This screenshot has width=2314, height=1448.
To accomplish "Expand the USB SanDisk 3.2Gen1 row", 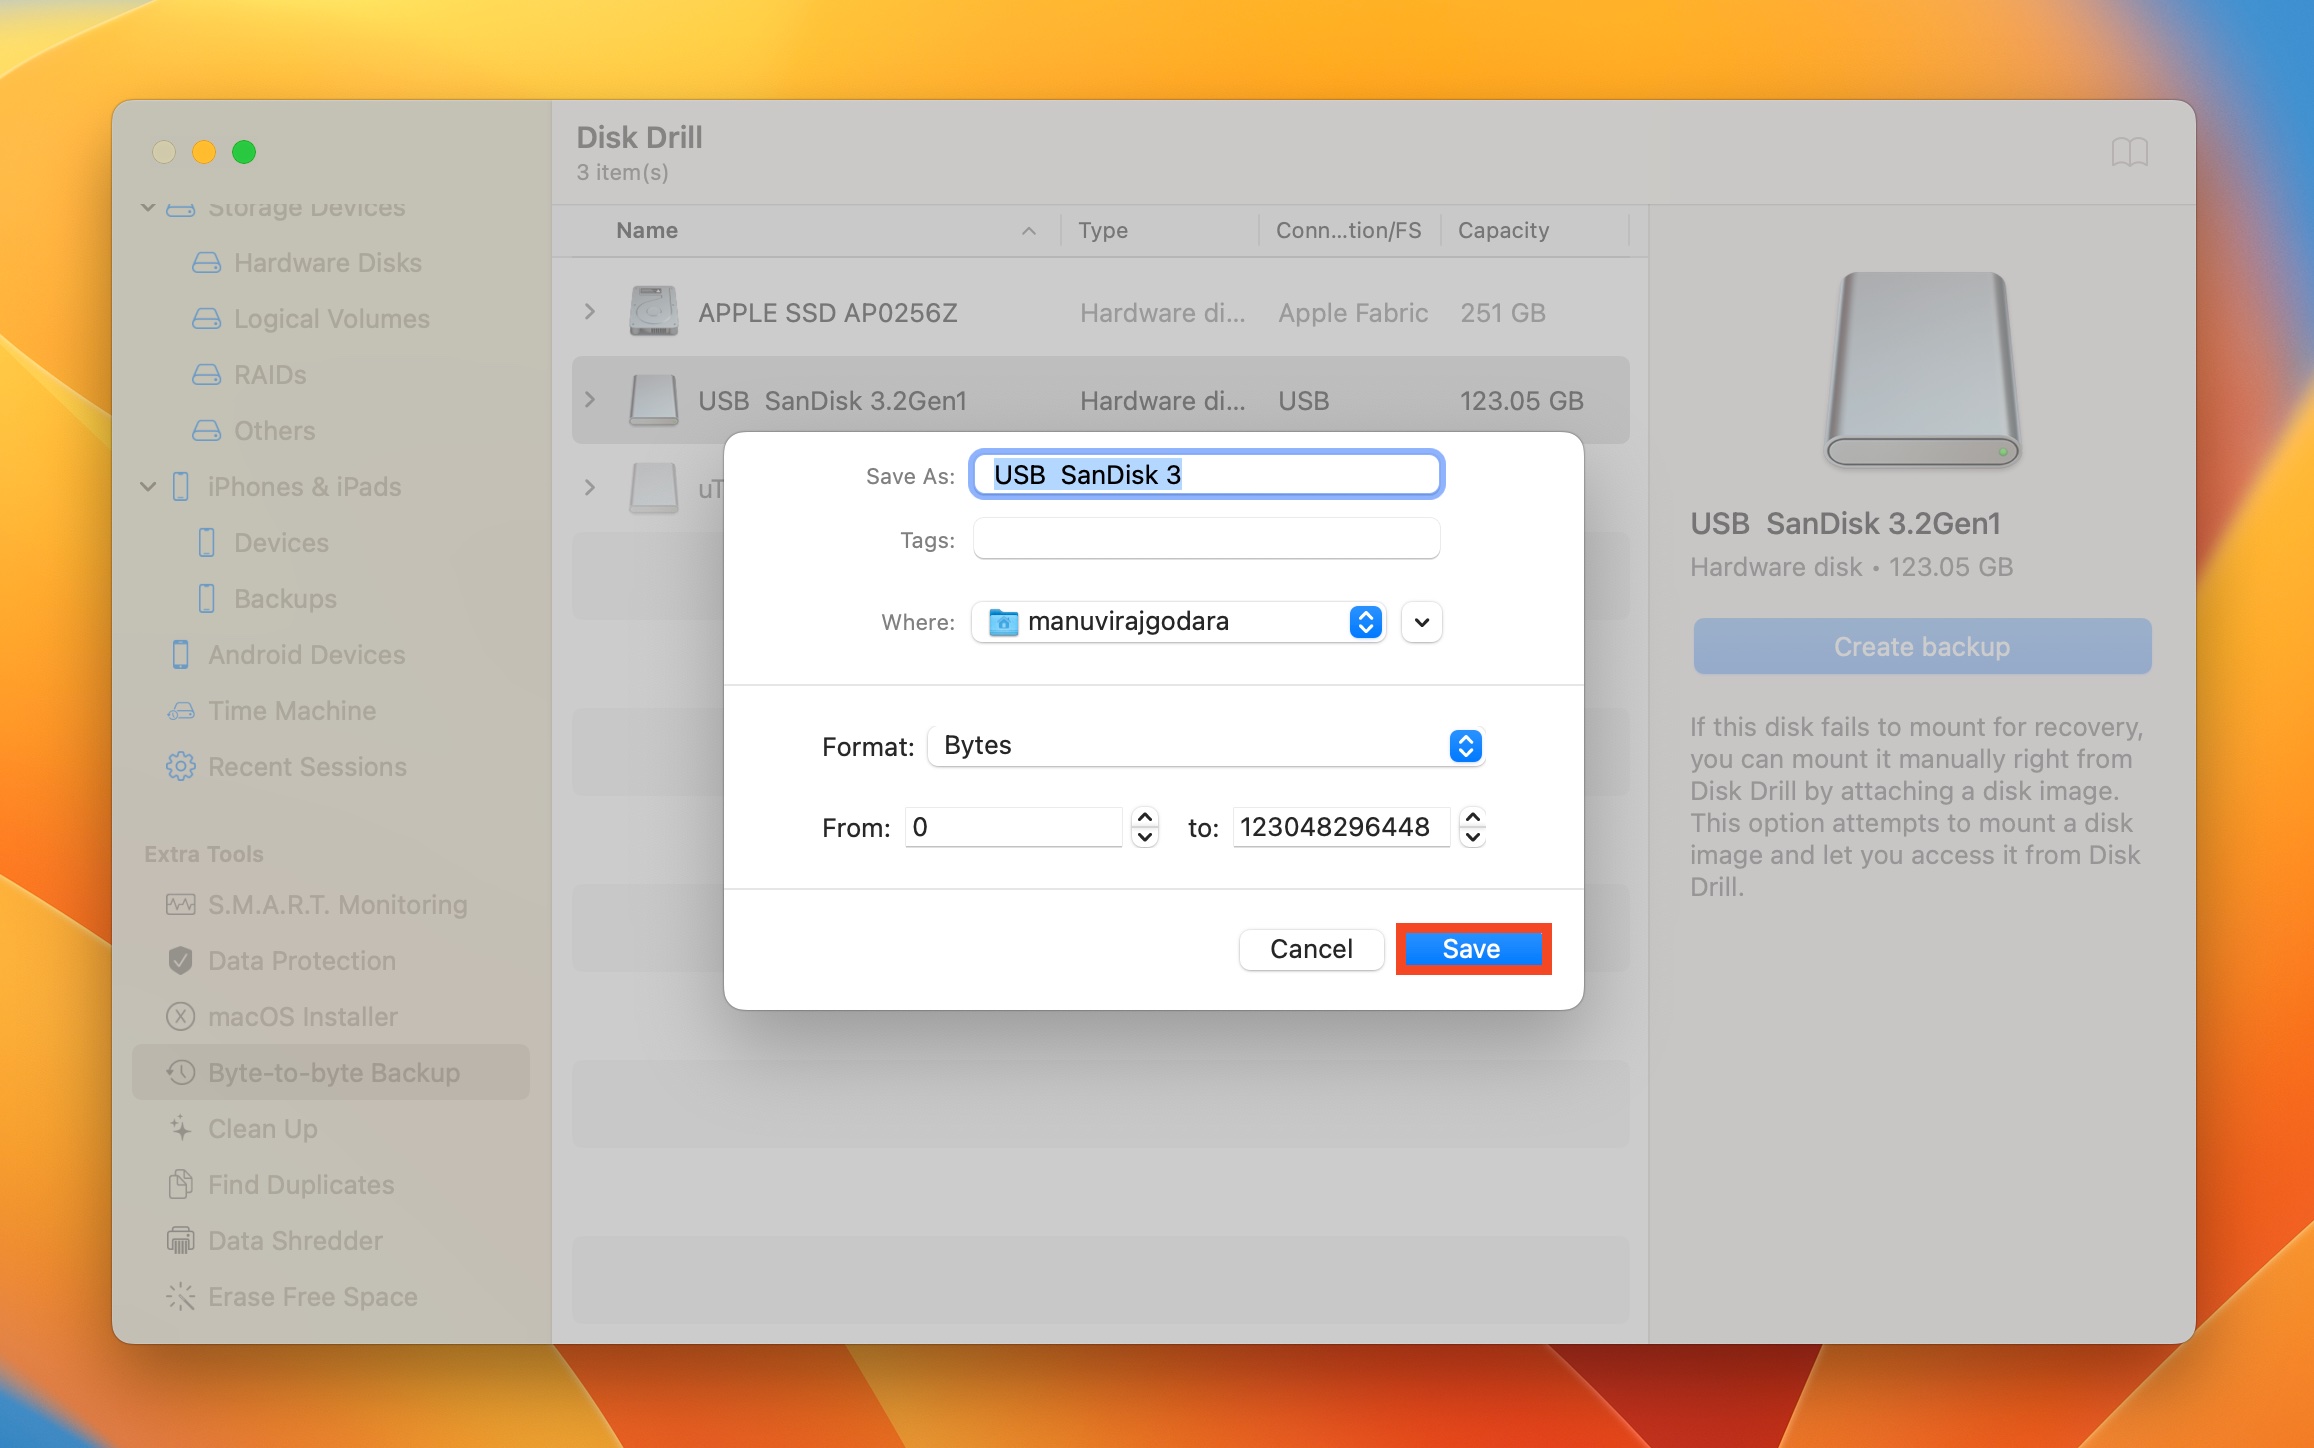I will pyautogui.click(x=589, y=399).
